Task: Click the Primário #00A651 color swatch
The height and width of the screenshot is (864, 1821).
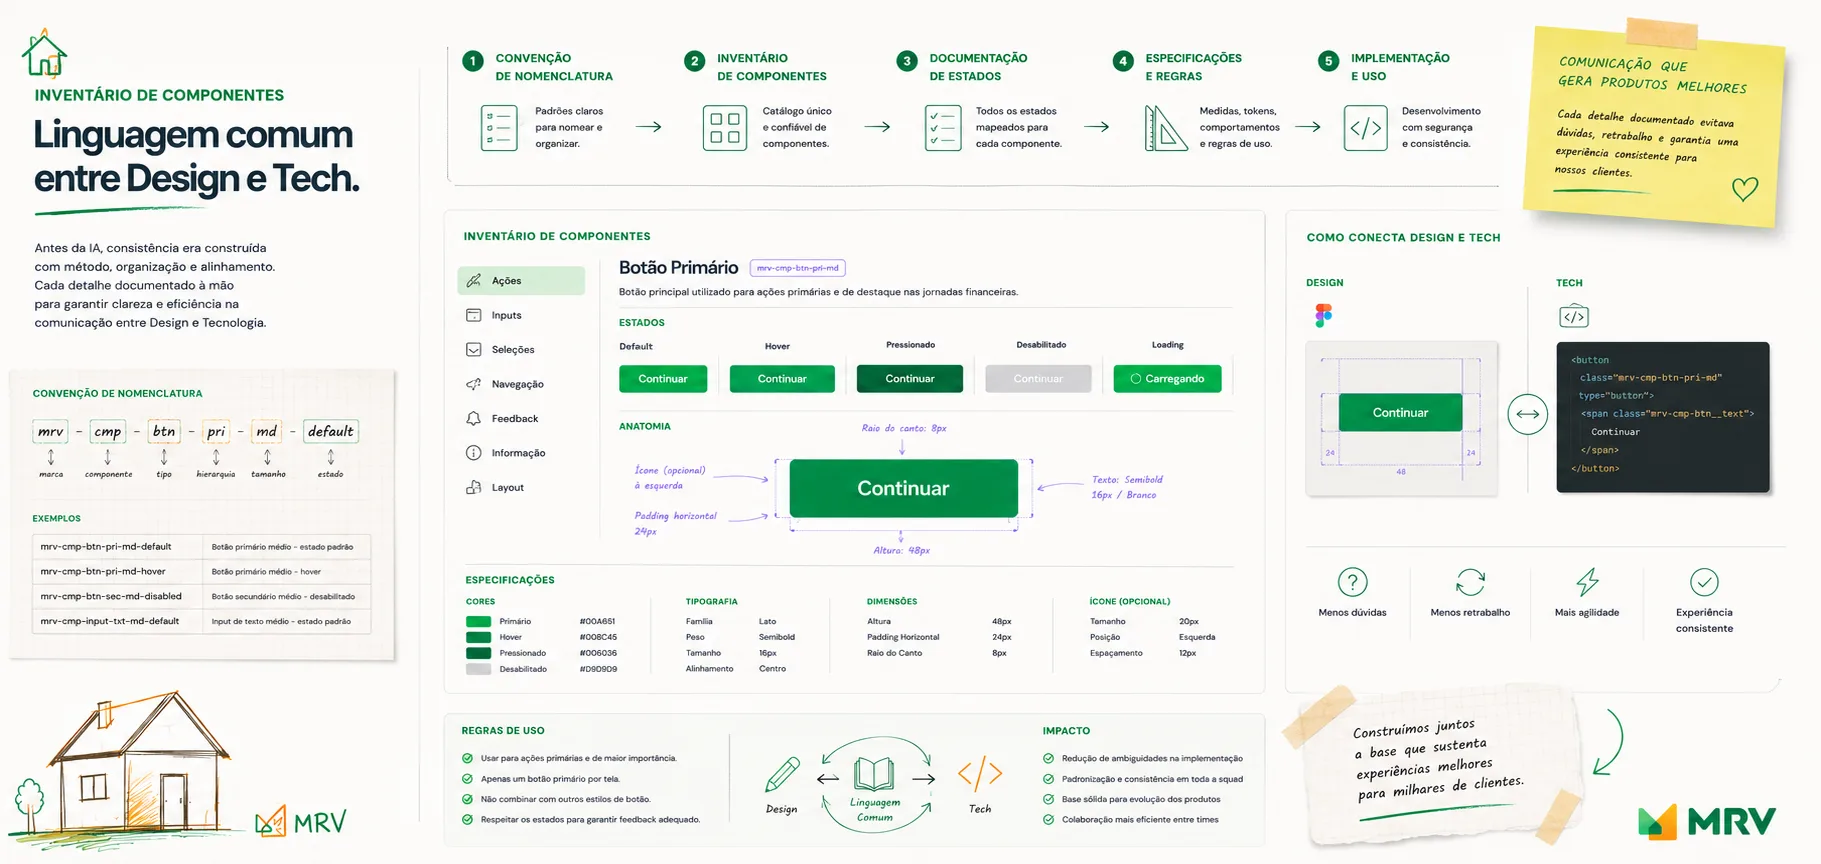Action: pos(478,621)
